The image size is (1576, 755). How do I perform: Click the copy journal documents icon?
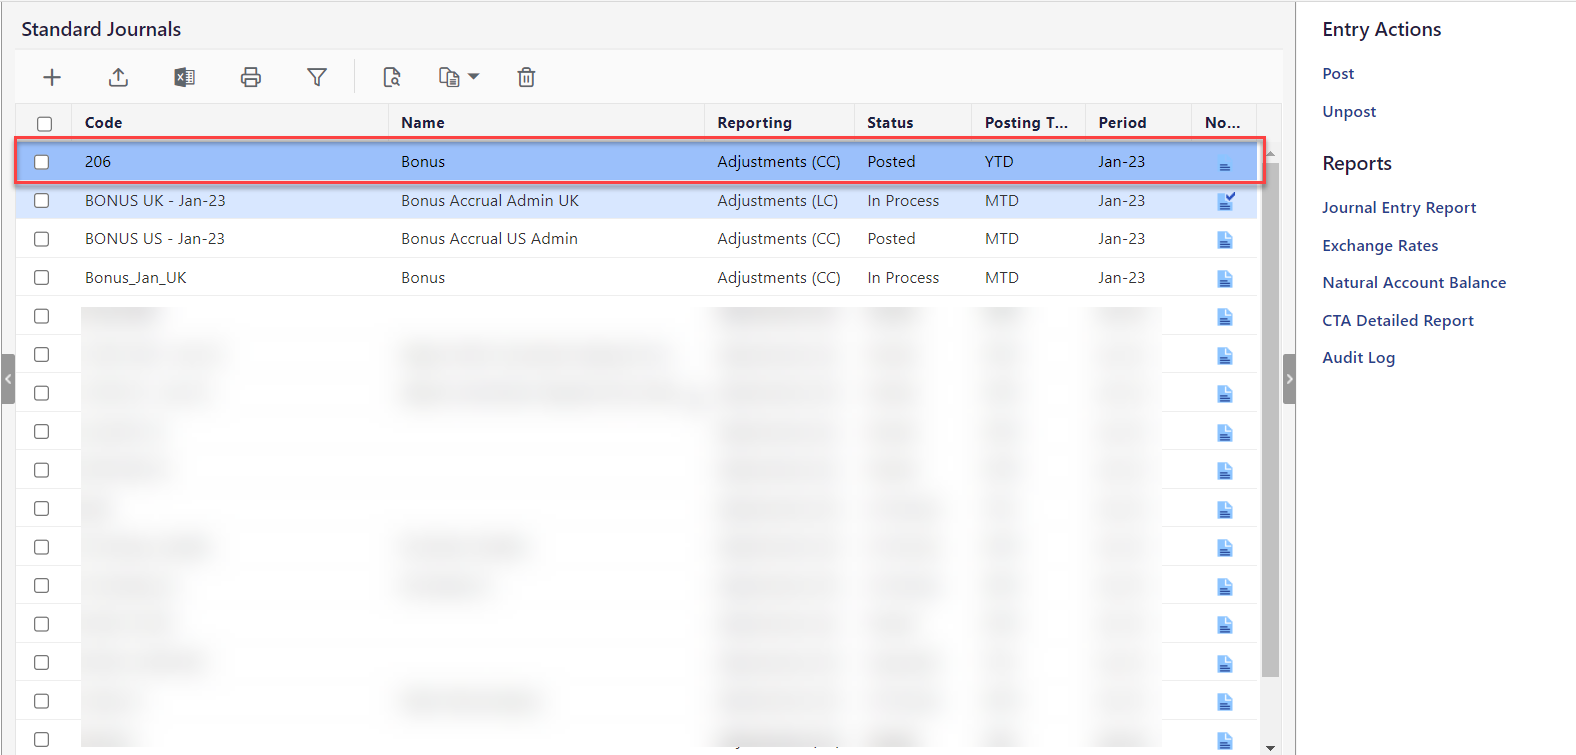(x=449, y=77)
